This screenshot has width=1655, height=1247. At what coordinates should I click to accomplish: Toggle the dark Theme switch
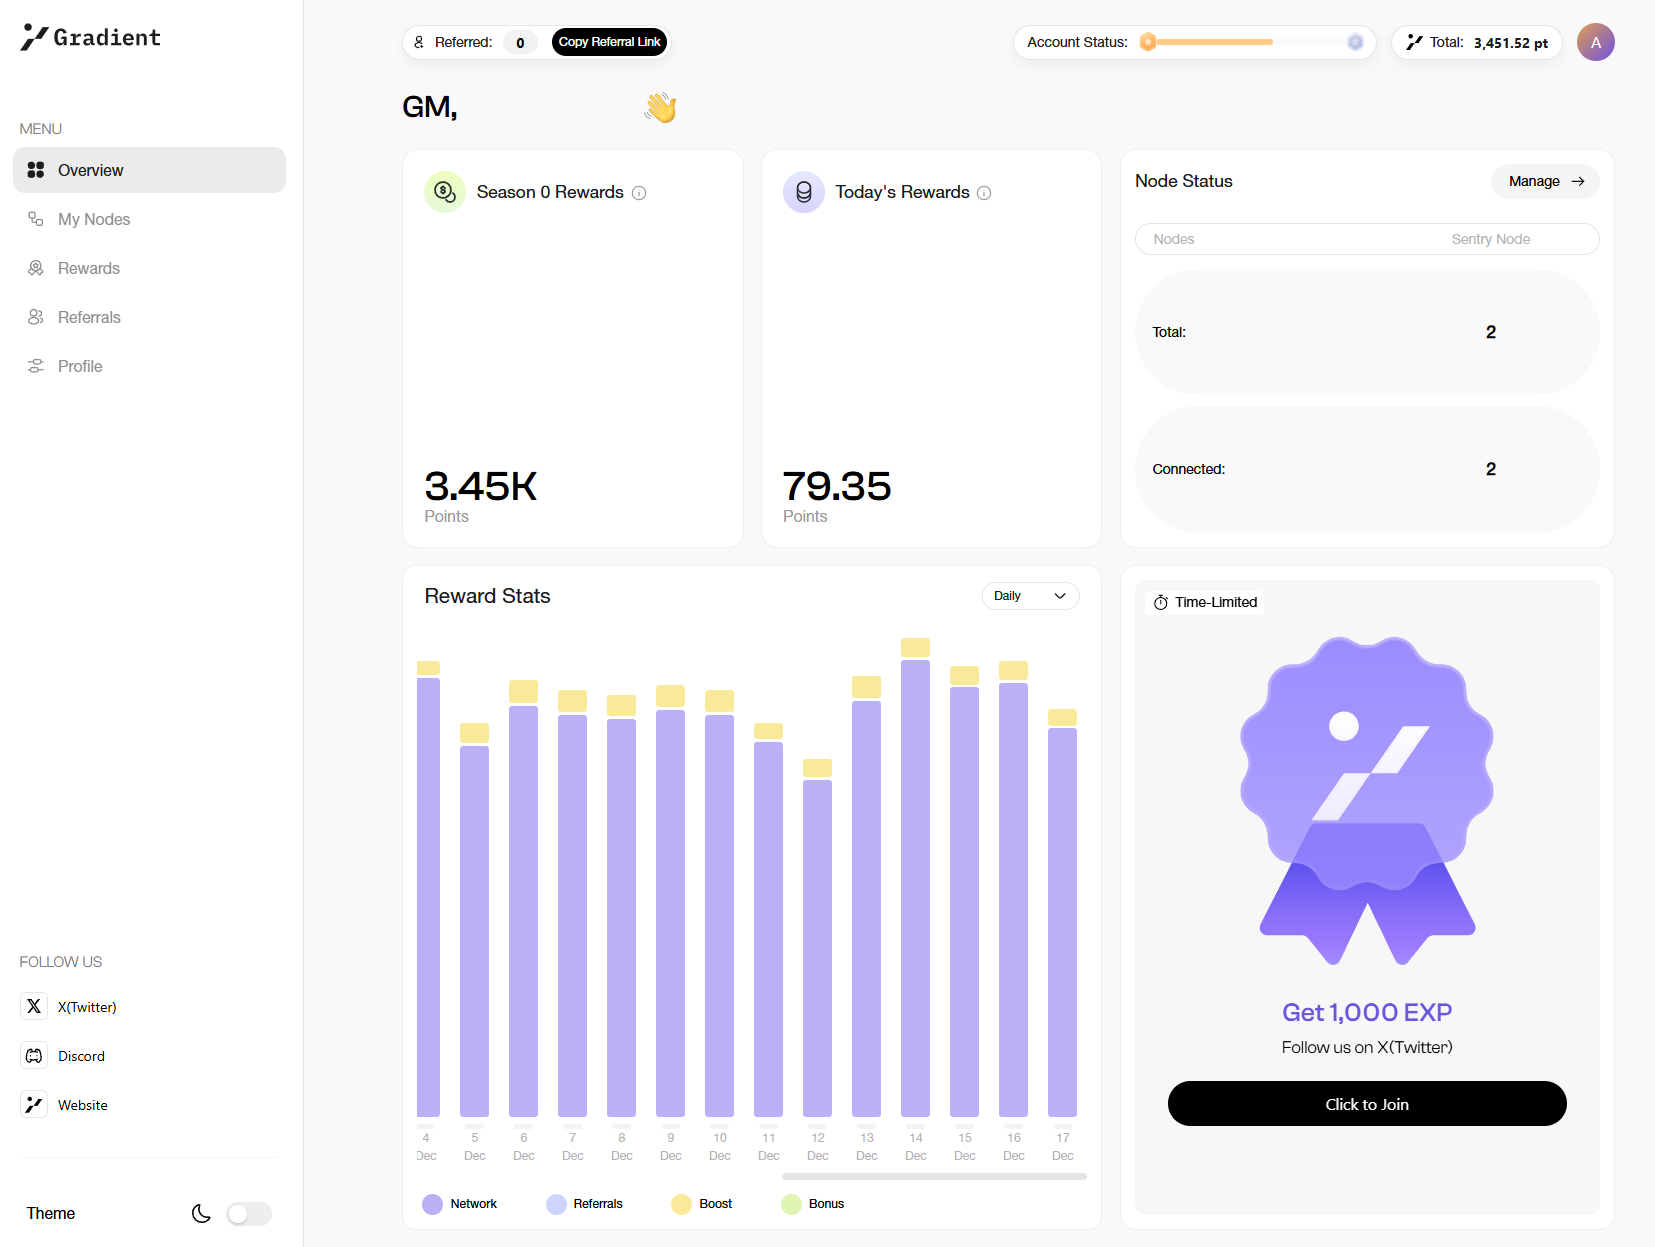point(249,1213)
